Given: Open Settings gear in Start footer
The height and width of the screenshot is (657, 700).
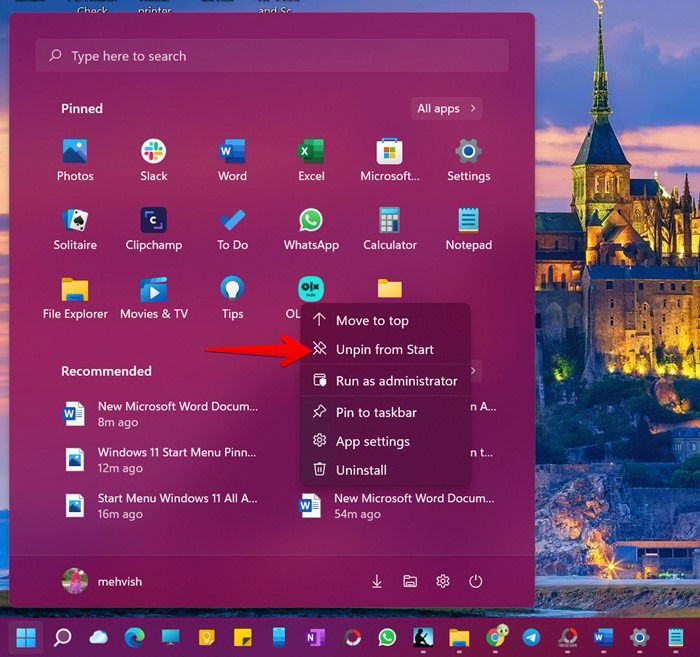Looking at the screenshot, I should pyautogui.click(x=442, y=581).
